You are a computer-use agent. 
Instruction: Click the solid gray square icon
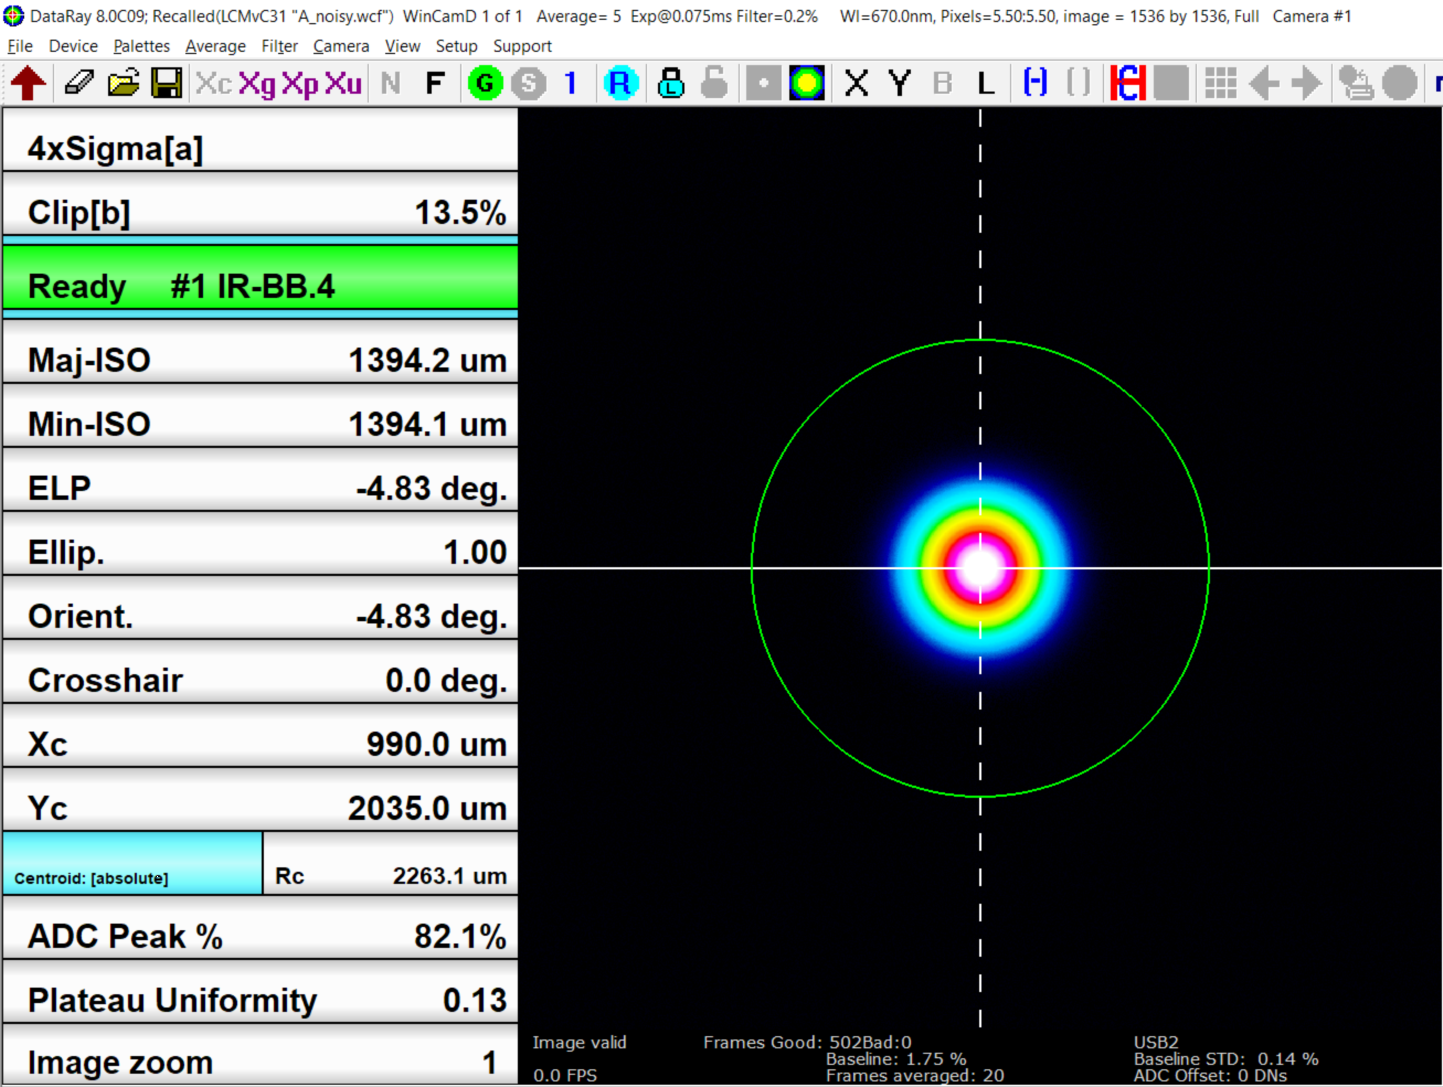click(1171, 83)
